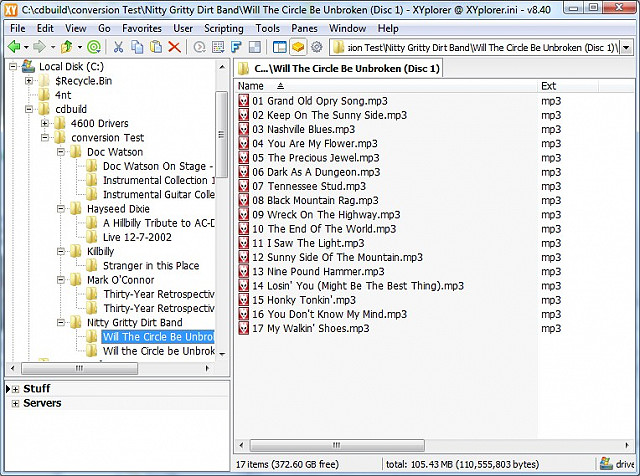Toggle the dual pane layout icon
The height and width of the screenshot is (476, 640).
(280, 47)
